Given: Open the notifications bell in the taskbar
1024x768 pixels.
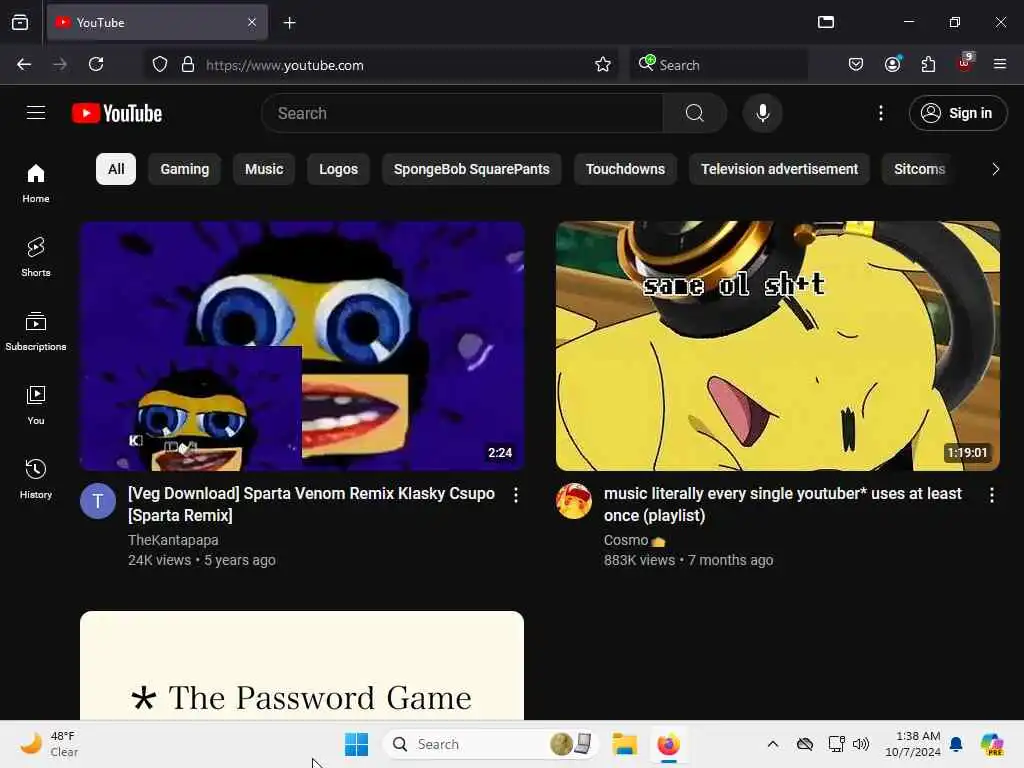Looking at the screenshot, I should click(956, 744).
